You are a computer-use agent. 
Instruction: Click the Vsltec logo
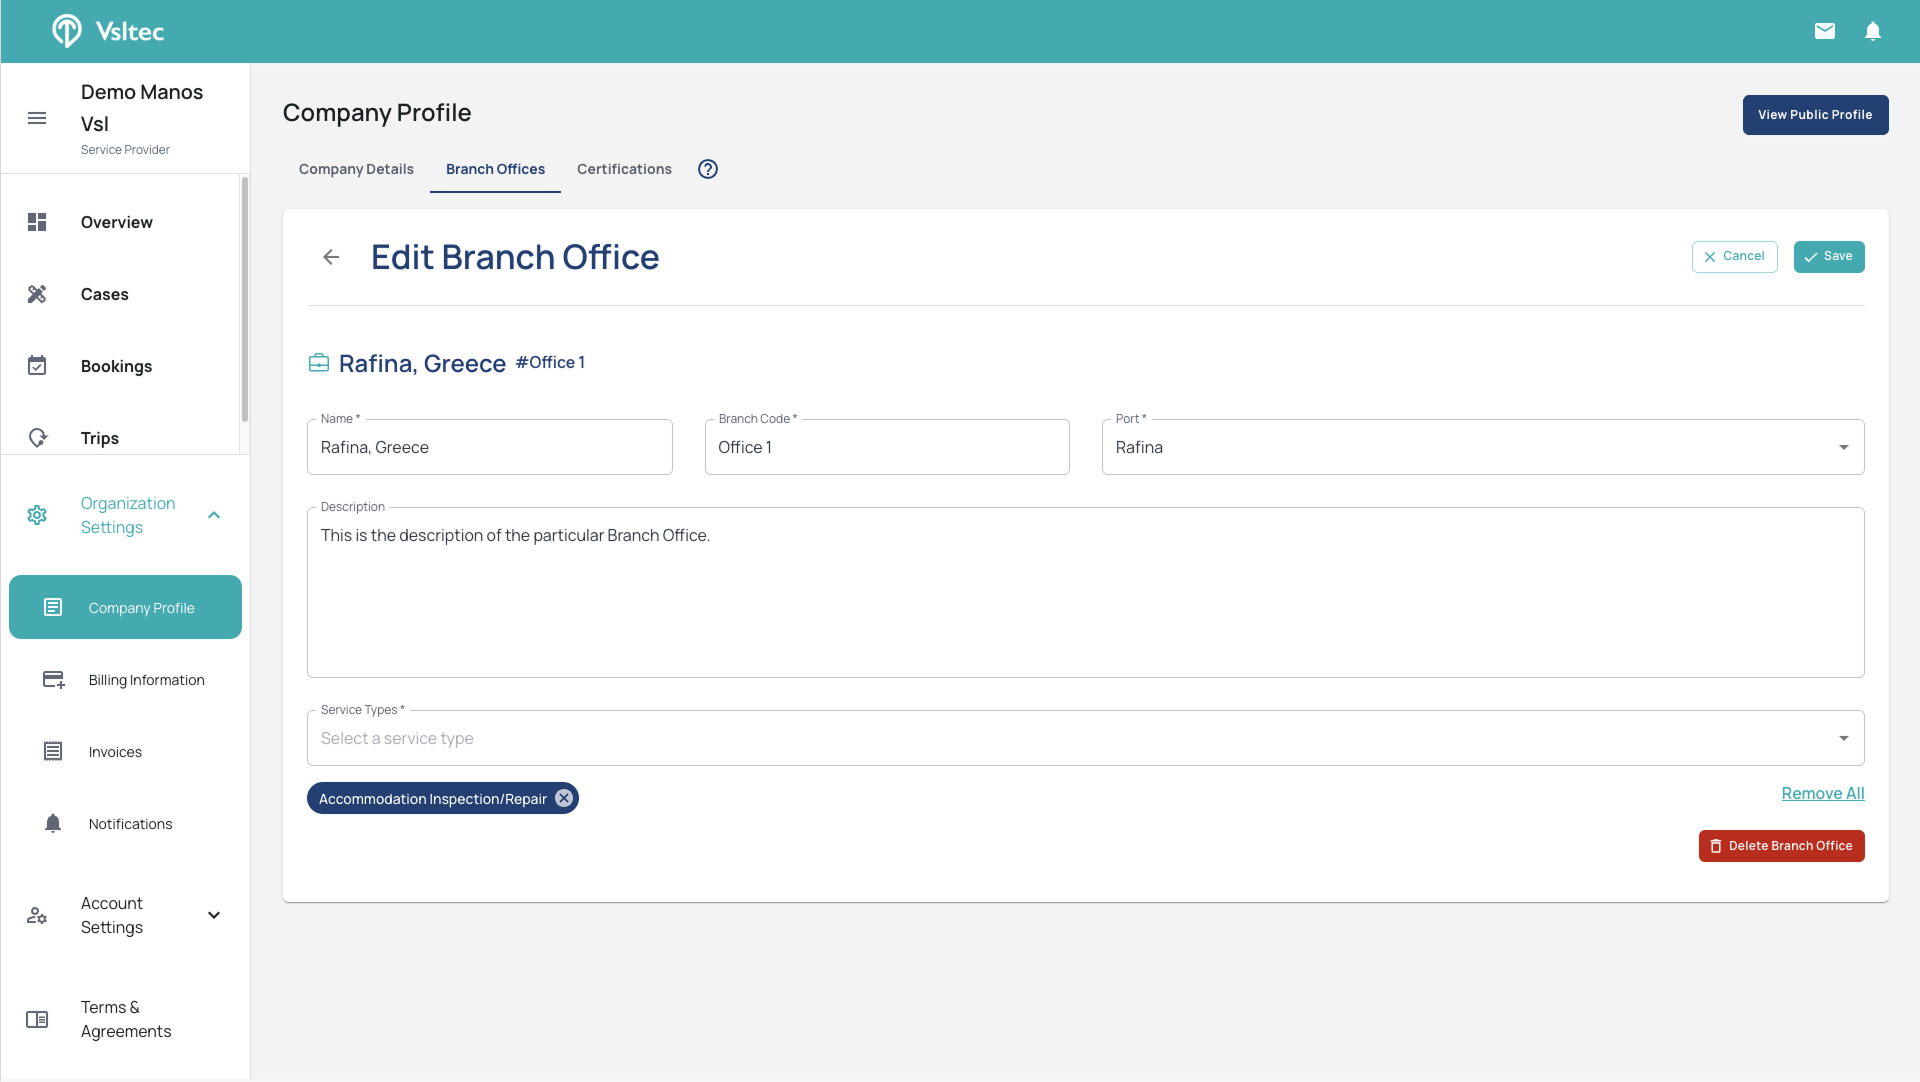coord(108,31)
